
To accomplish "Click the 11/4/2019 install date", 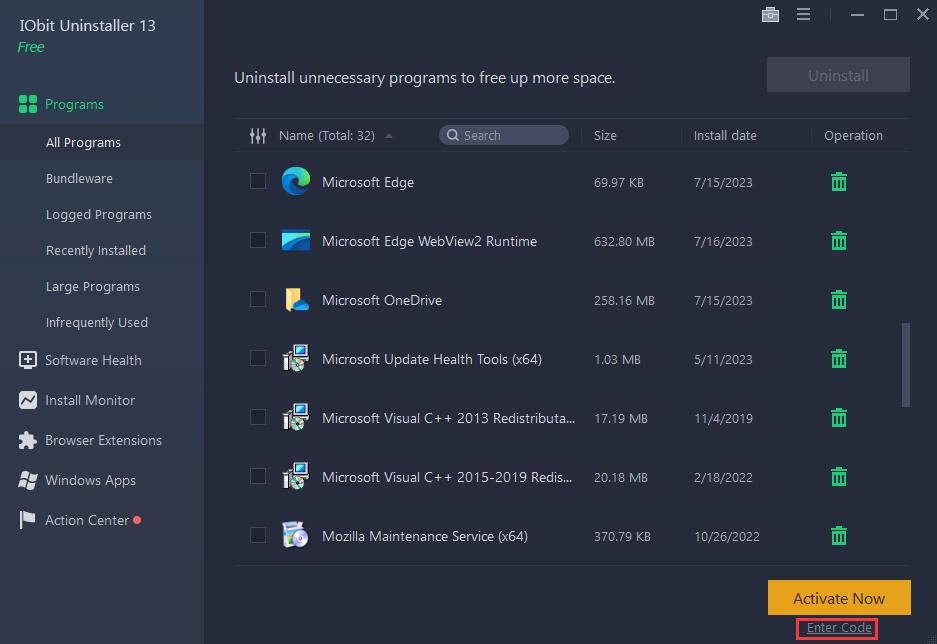I will point(723,418).
